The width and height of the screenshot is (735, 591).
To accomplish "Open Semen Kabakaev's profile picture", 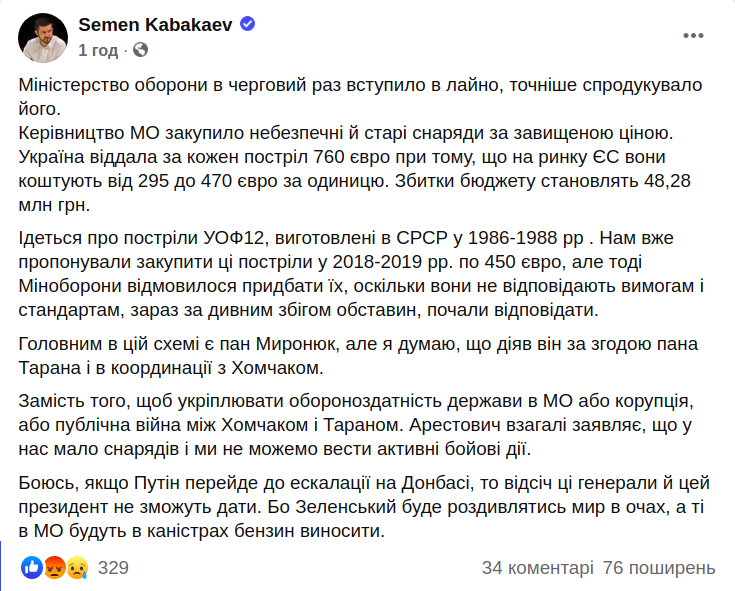I will (40, 37).
